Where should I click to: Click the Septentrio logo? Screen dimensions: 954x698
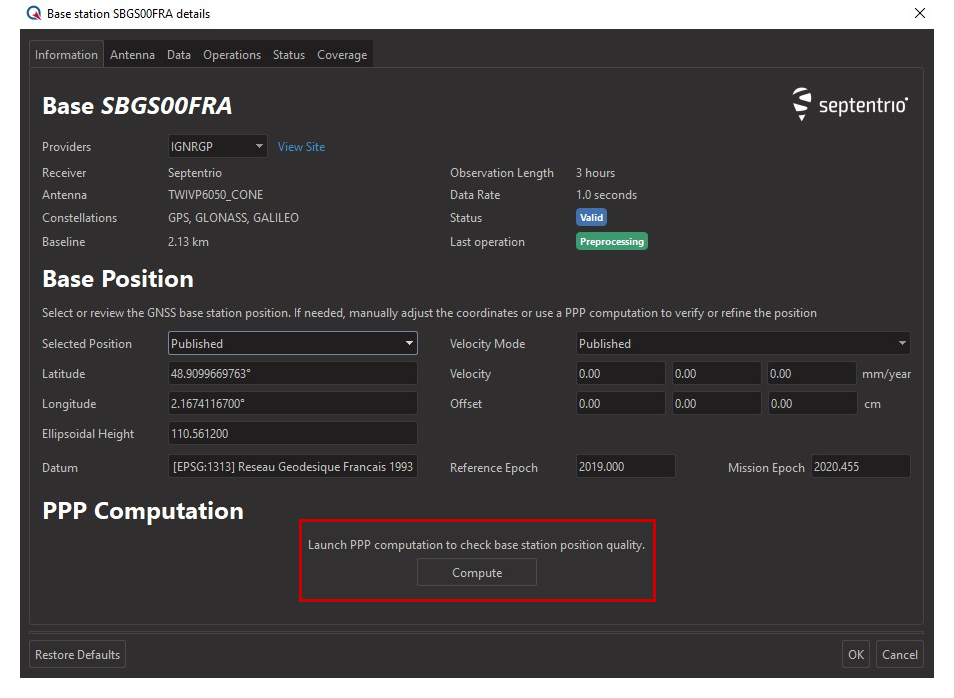point(850,105)
